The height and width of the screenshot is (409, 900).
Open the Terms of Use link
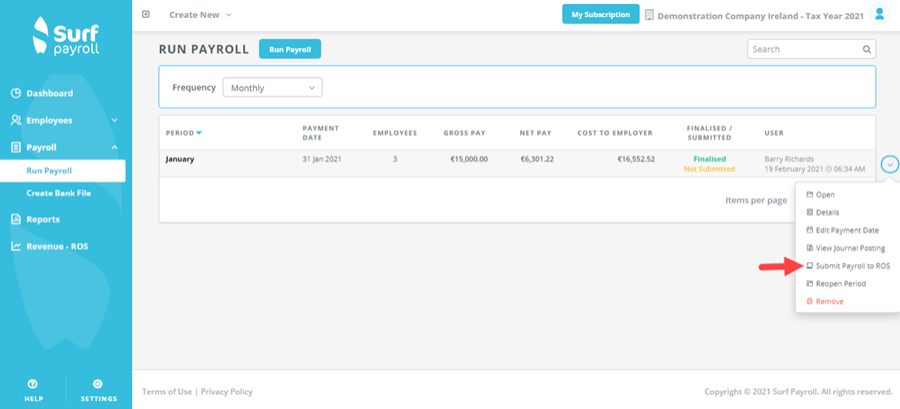(167, 392)
